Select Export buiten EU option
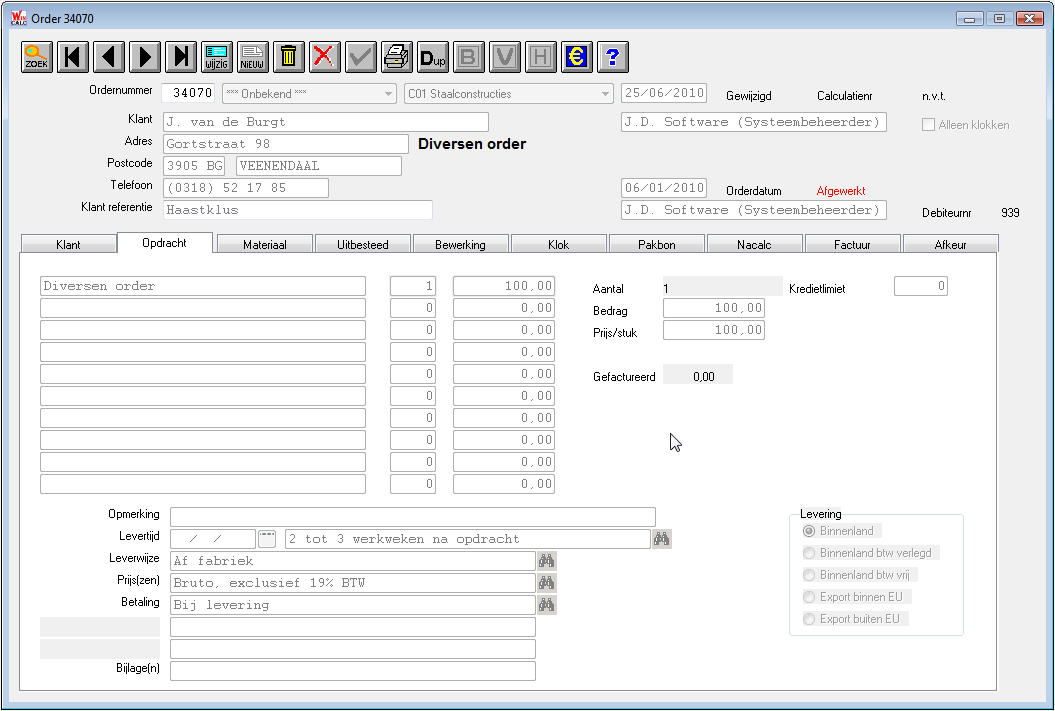This screenshot has height=711, width=1055. coord(809,619)
